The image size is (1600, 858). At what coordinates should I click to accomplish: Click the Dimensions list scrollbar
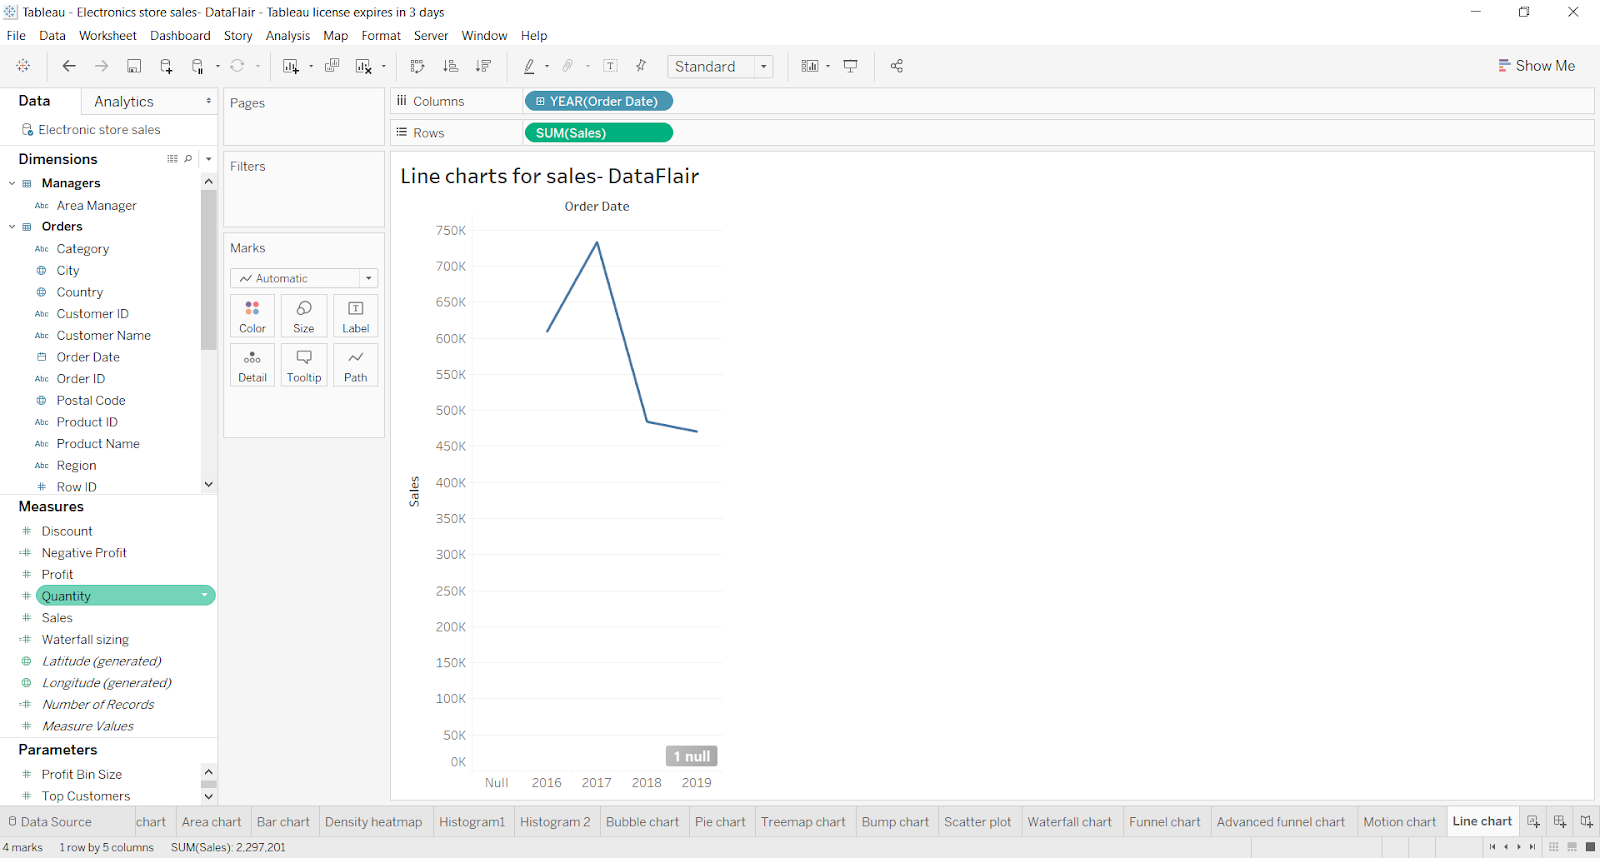click(208, 270)
